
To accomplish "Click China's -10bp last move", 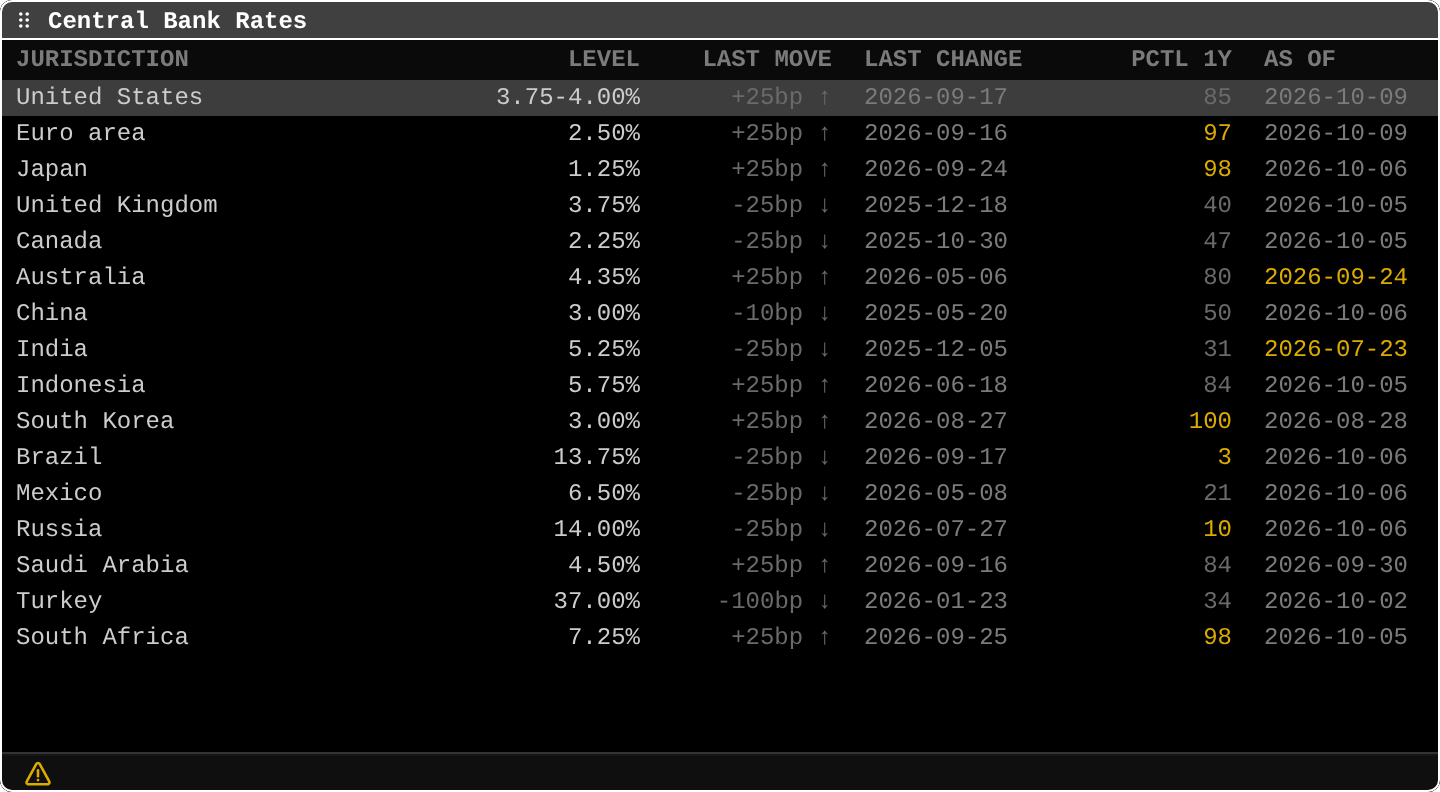I will (781, 313).
